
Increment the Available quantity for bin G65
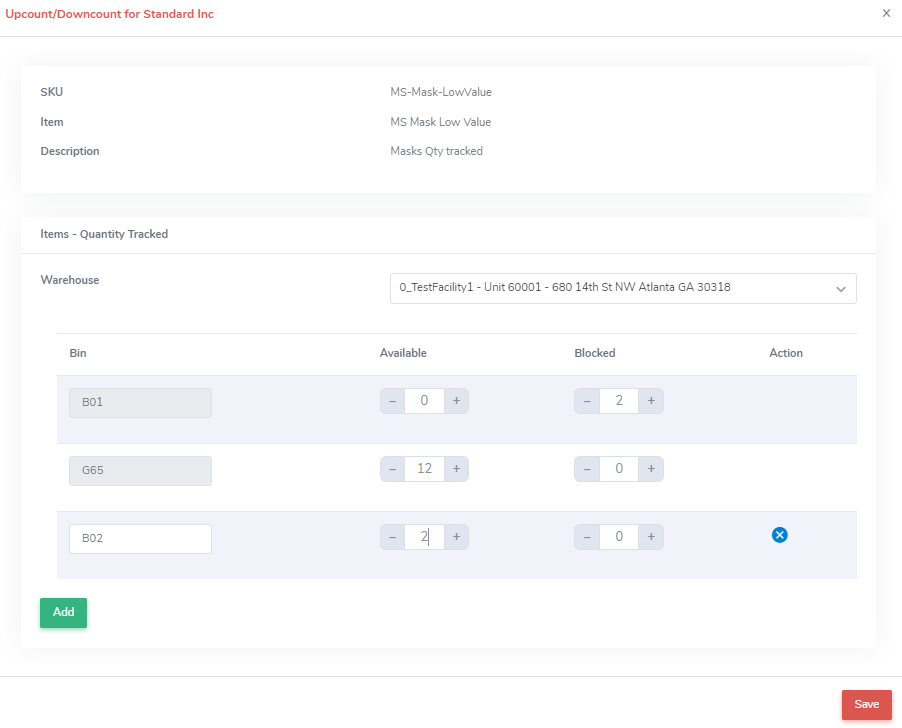tap(456, 468)
